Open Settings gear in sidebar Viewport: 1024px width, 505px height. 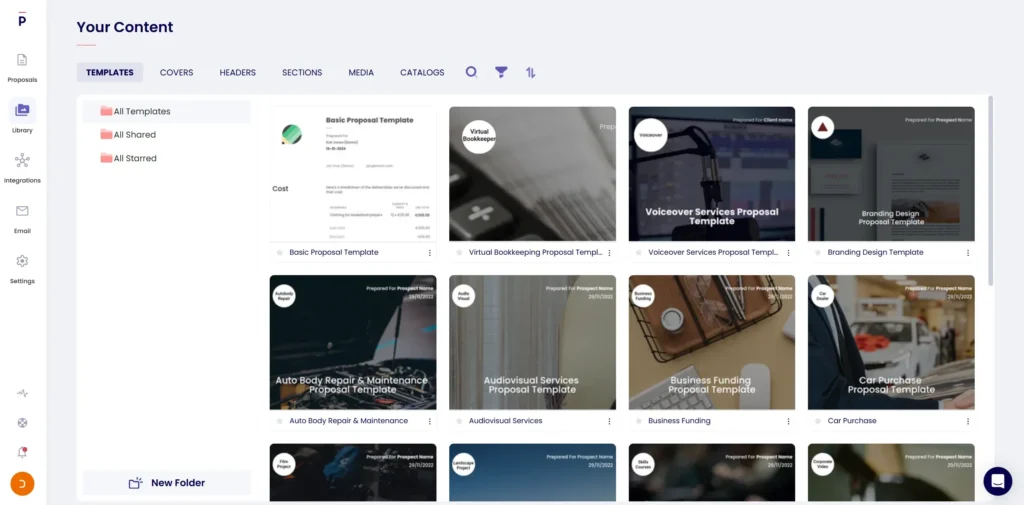22,267
